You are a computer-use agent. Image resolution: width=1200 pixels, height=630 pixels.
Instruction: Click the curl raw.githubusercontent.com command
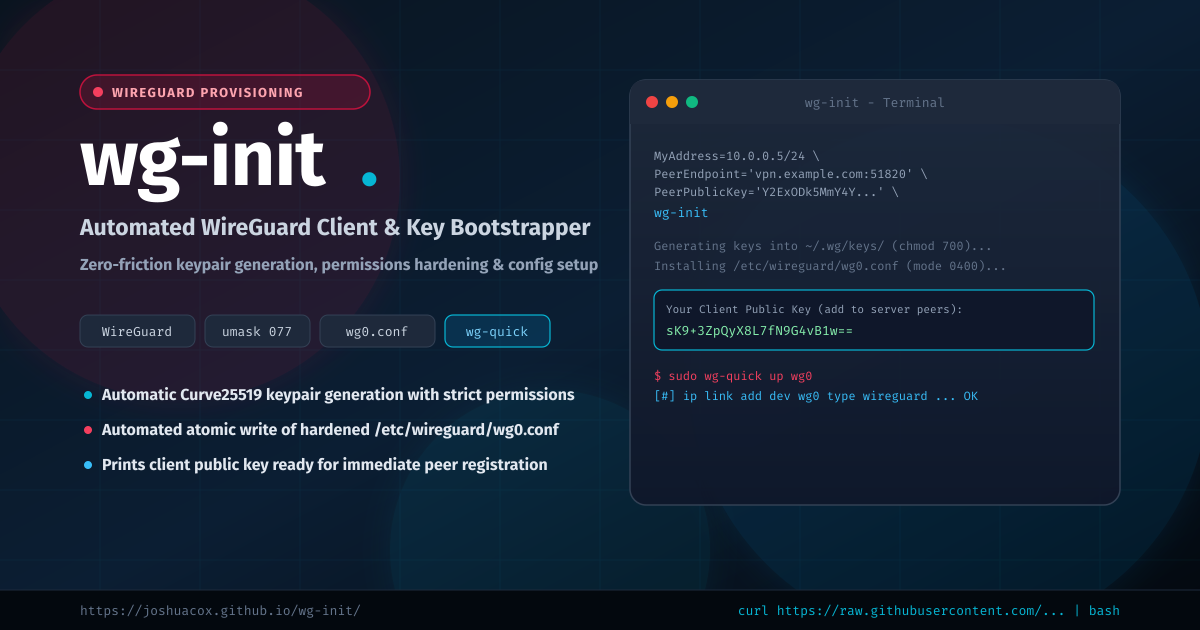pos(929,610)
